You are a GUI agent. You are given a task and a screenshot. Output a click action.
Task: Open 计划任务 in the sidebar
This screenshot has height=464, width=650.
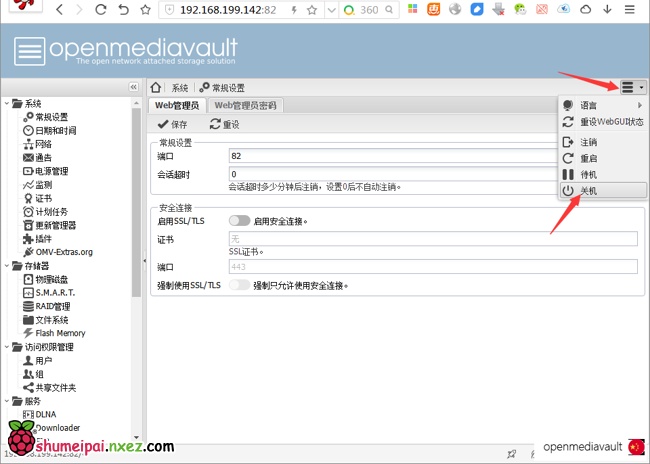51,211
